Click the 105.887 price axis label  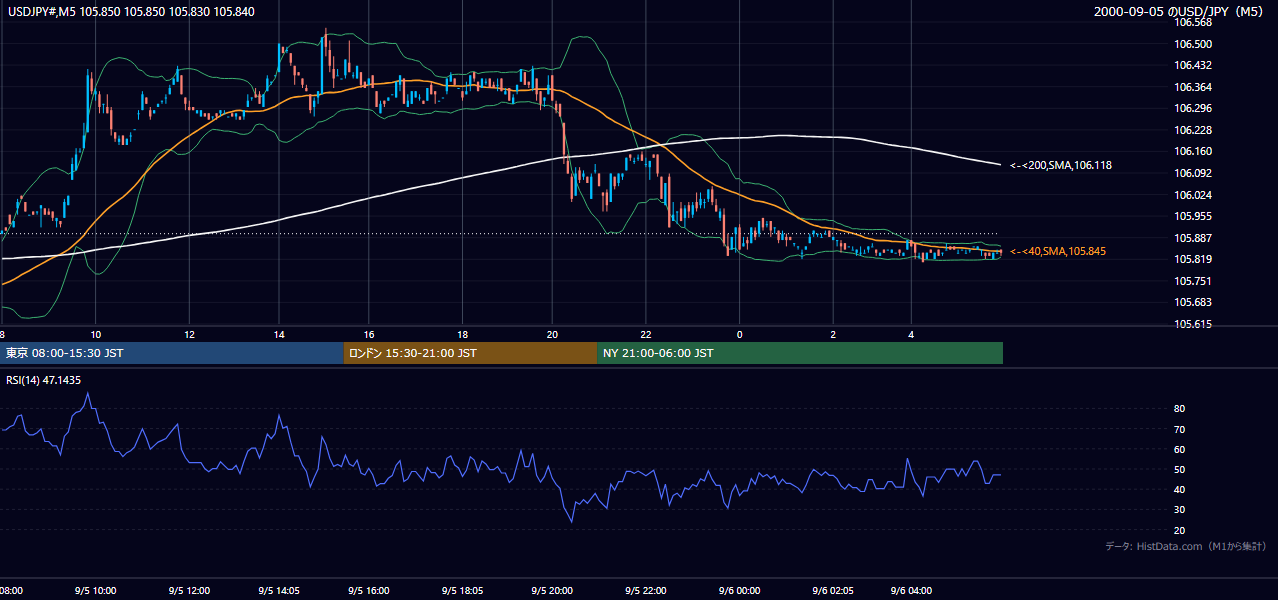[1193, 238]
